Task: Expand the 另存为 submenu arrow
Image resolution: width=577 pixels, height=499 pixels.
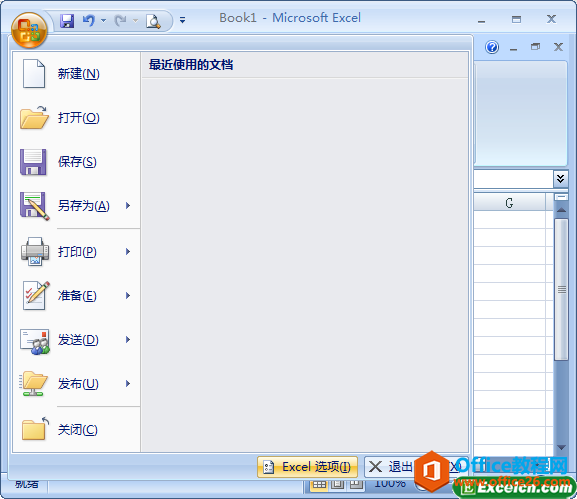Action: tap(128, 205)
